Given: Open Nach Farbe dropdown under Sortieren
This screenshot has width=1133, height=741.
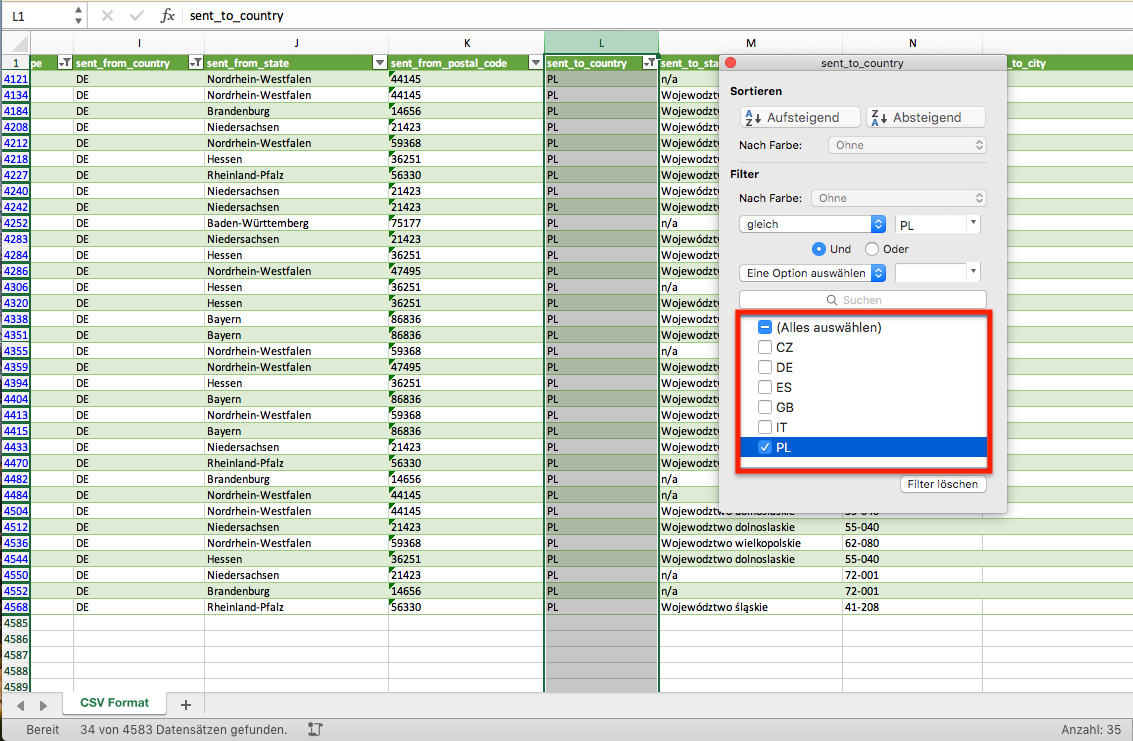Looking at the screenshot, I should (x=907, y=145).
